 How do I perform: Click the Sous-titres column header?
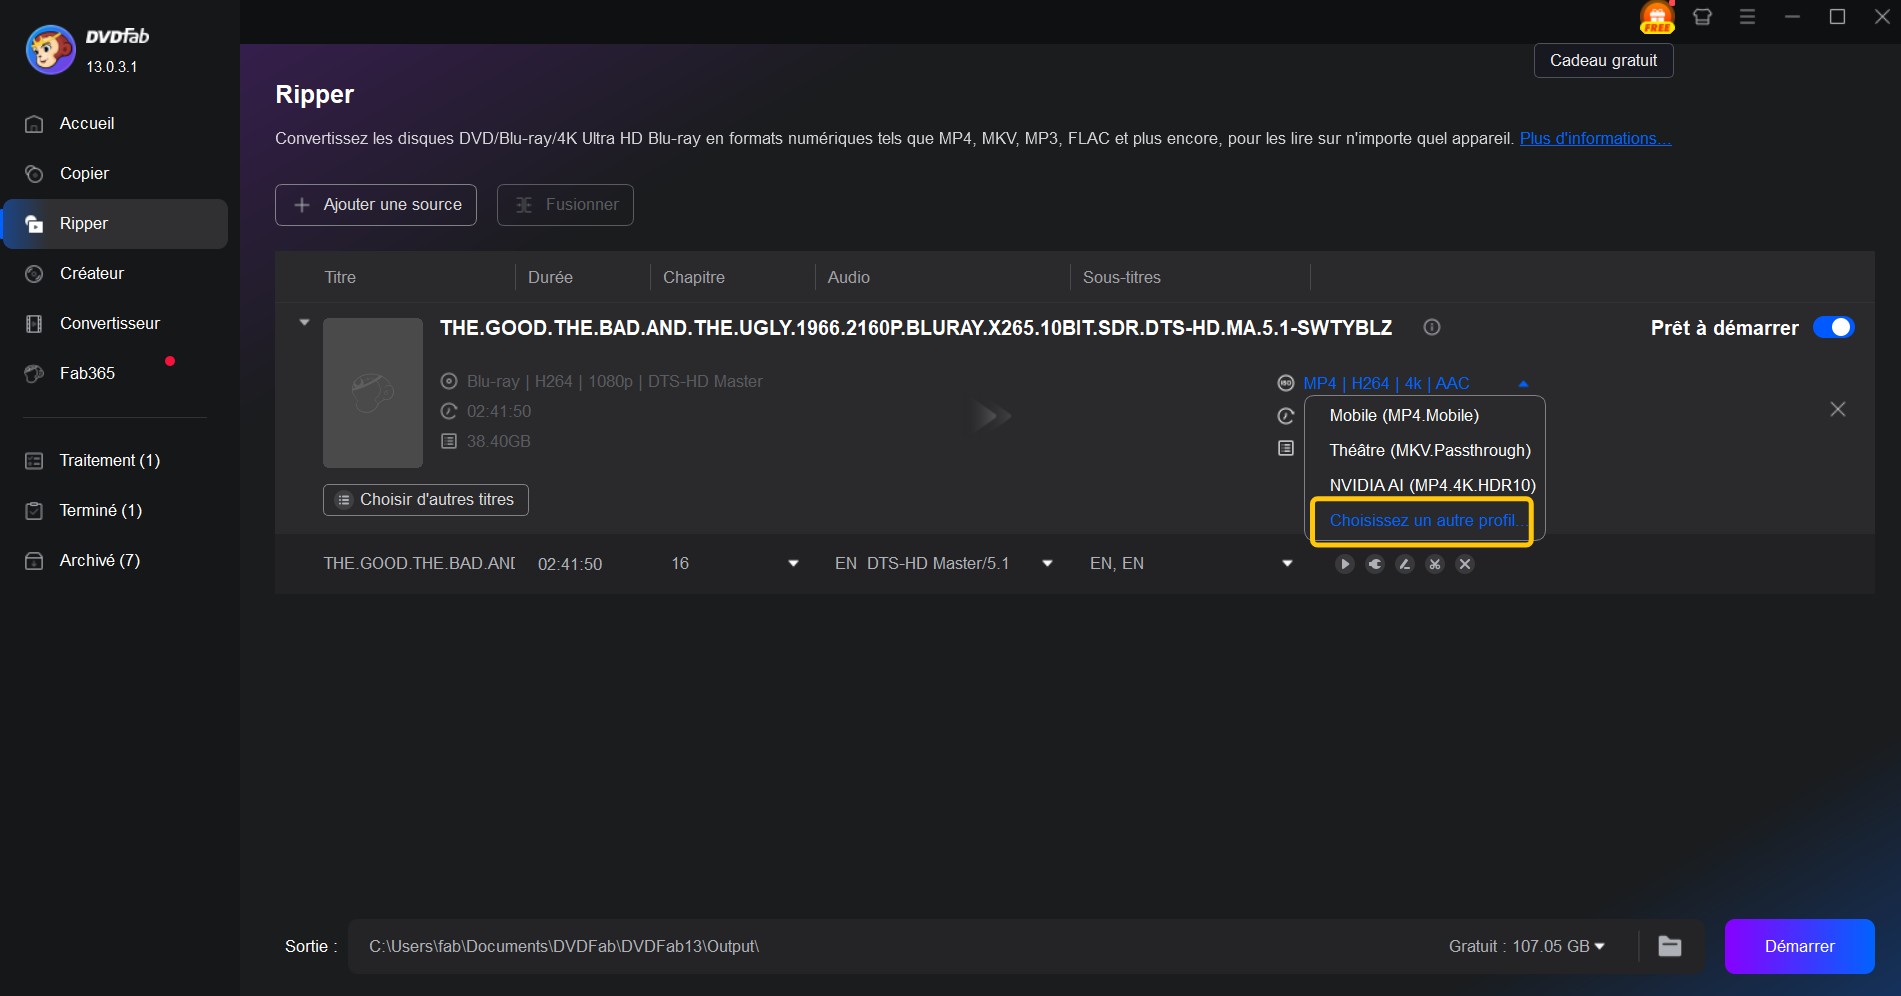pyautogui.click(x=1122, y=278)
